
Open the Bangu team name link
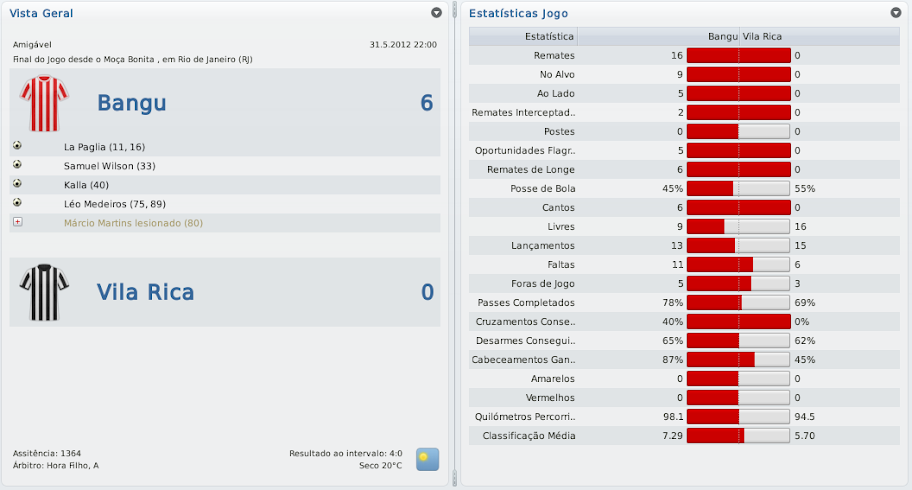coord(131,103)
